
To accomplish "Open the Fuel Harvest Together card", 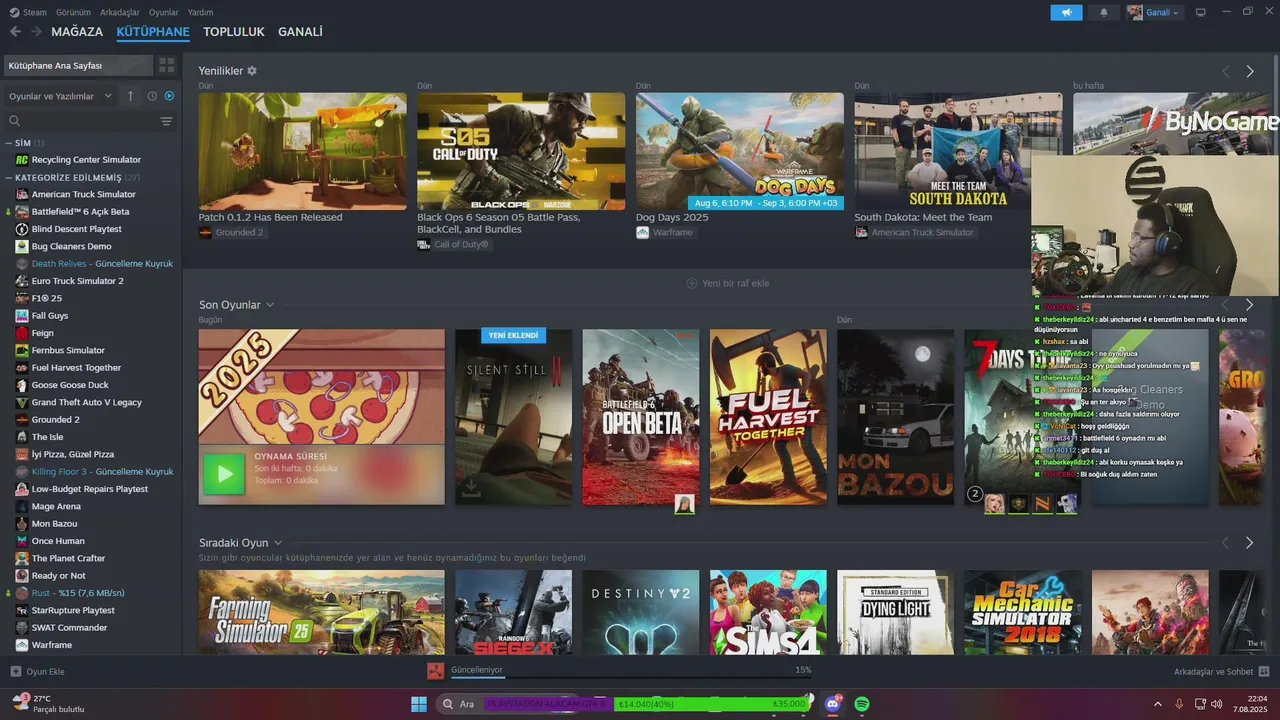I will (768, 417).
